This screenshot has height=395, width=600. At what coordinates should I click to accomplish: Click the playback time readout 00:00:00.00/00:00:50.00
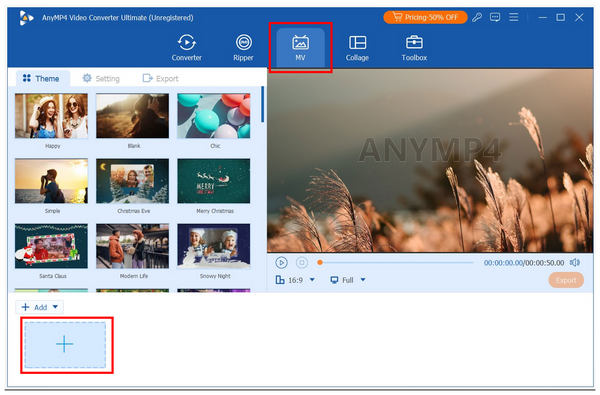(524, 263)
